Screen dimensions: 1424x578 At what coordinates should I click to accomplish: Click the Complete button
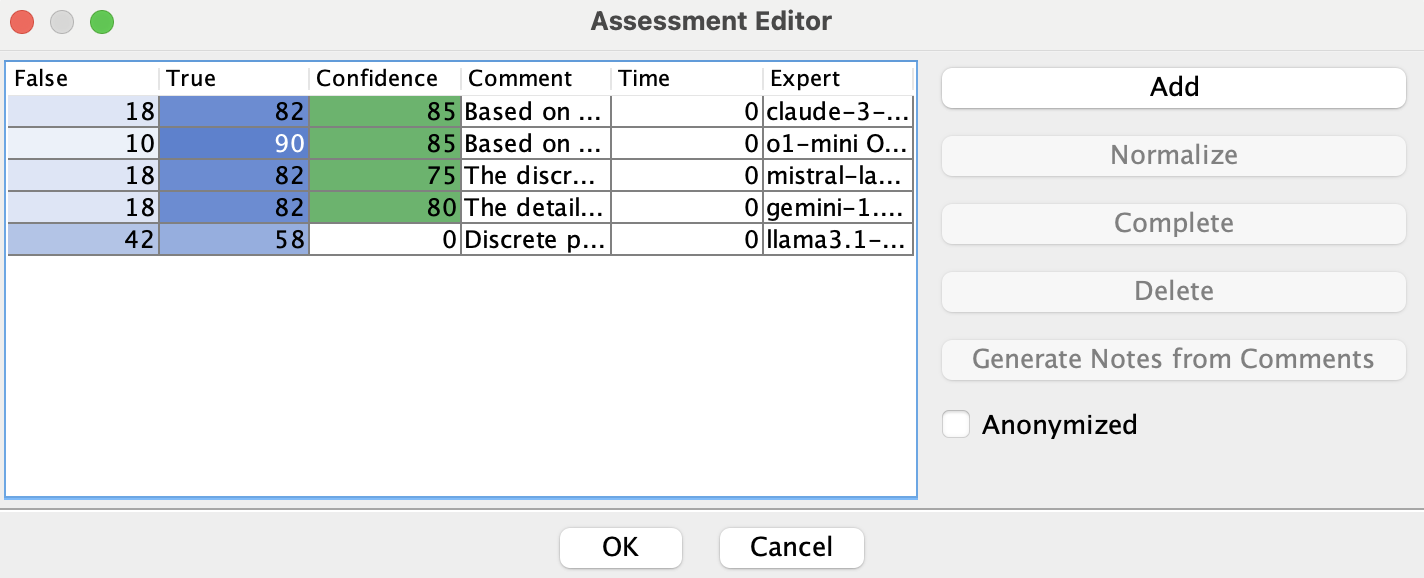click(1173, 223)
